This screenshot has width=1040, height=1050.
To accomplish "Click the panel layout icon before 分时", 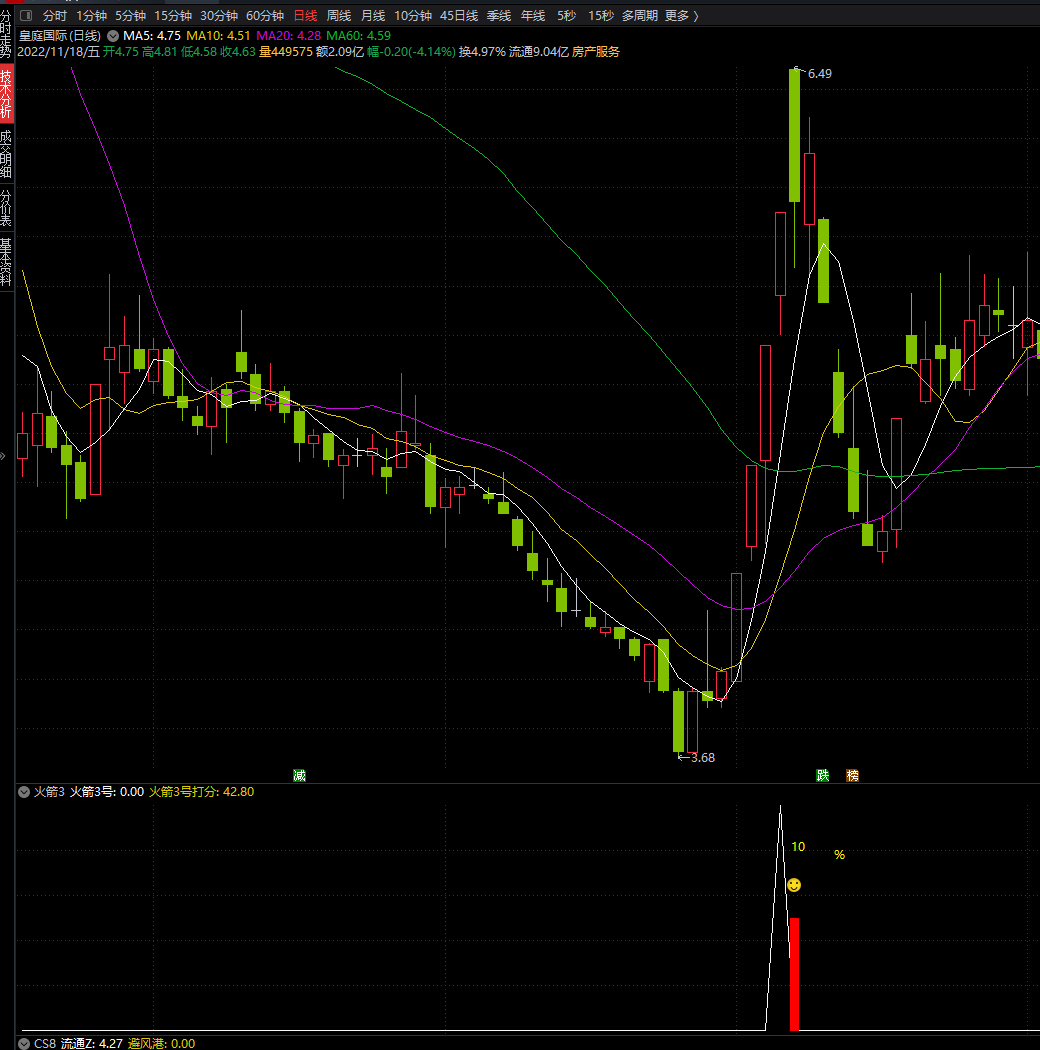I will (x=26, y=15).
